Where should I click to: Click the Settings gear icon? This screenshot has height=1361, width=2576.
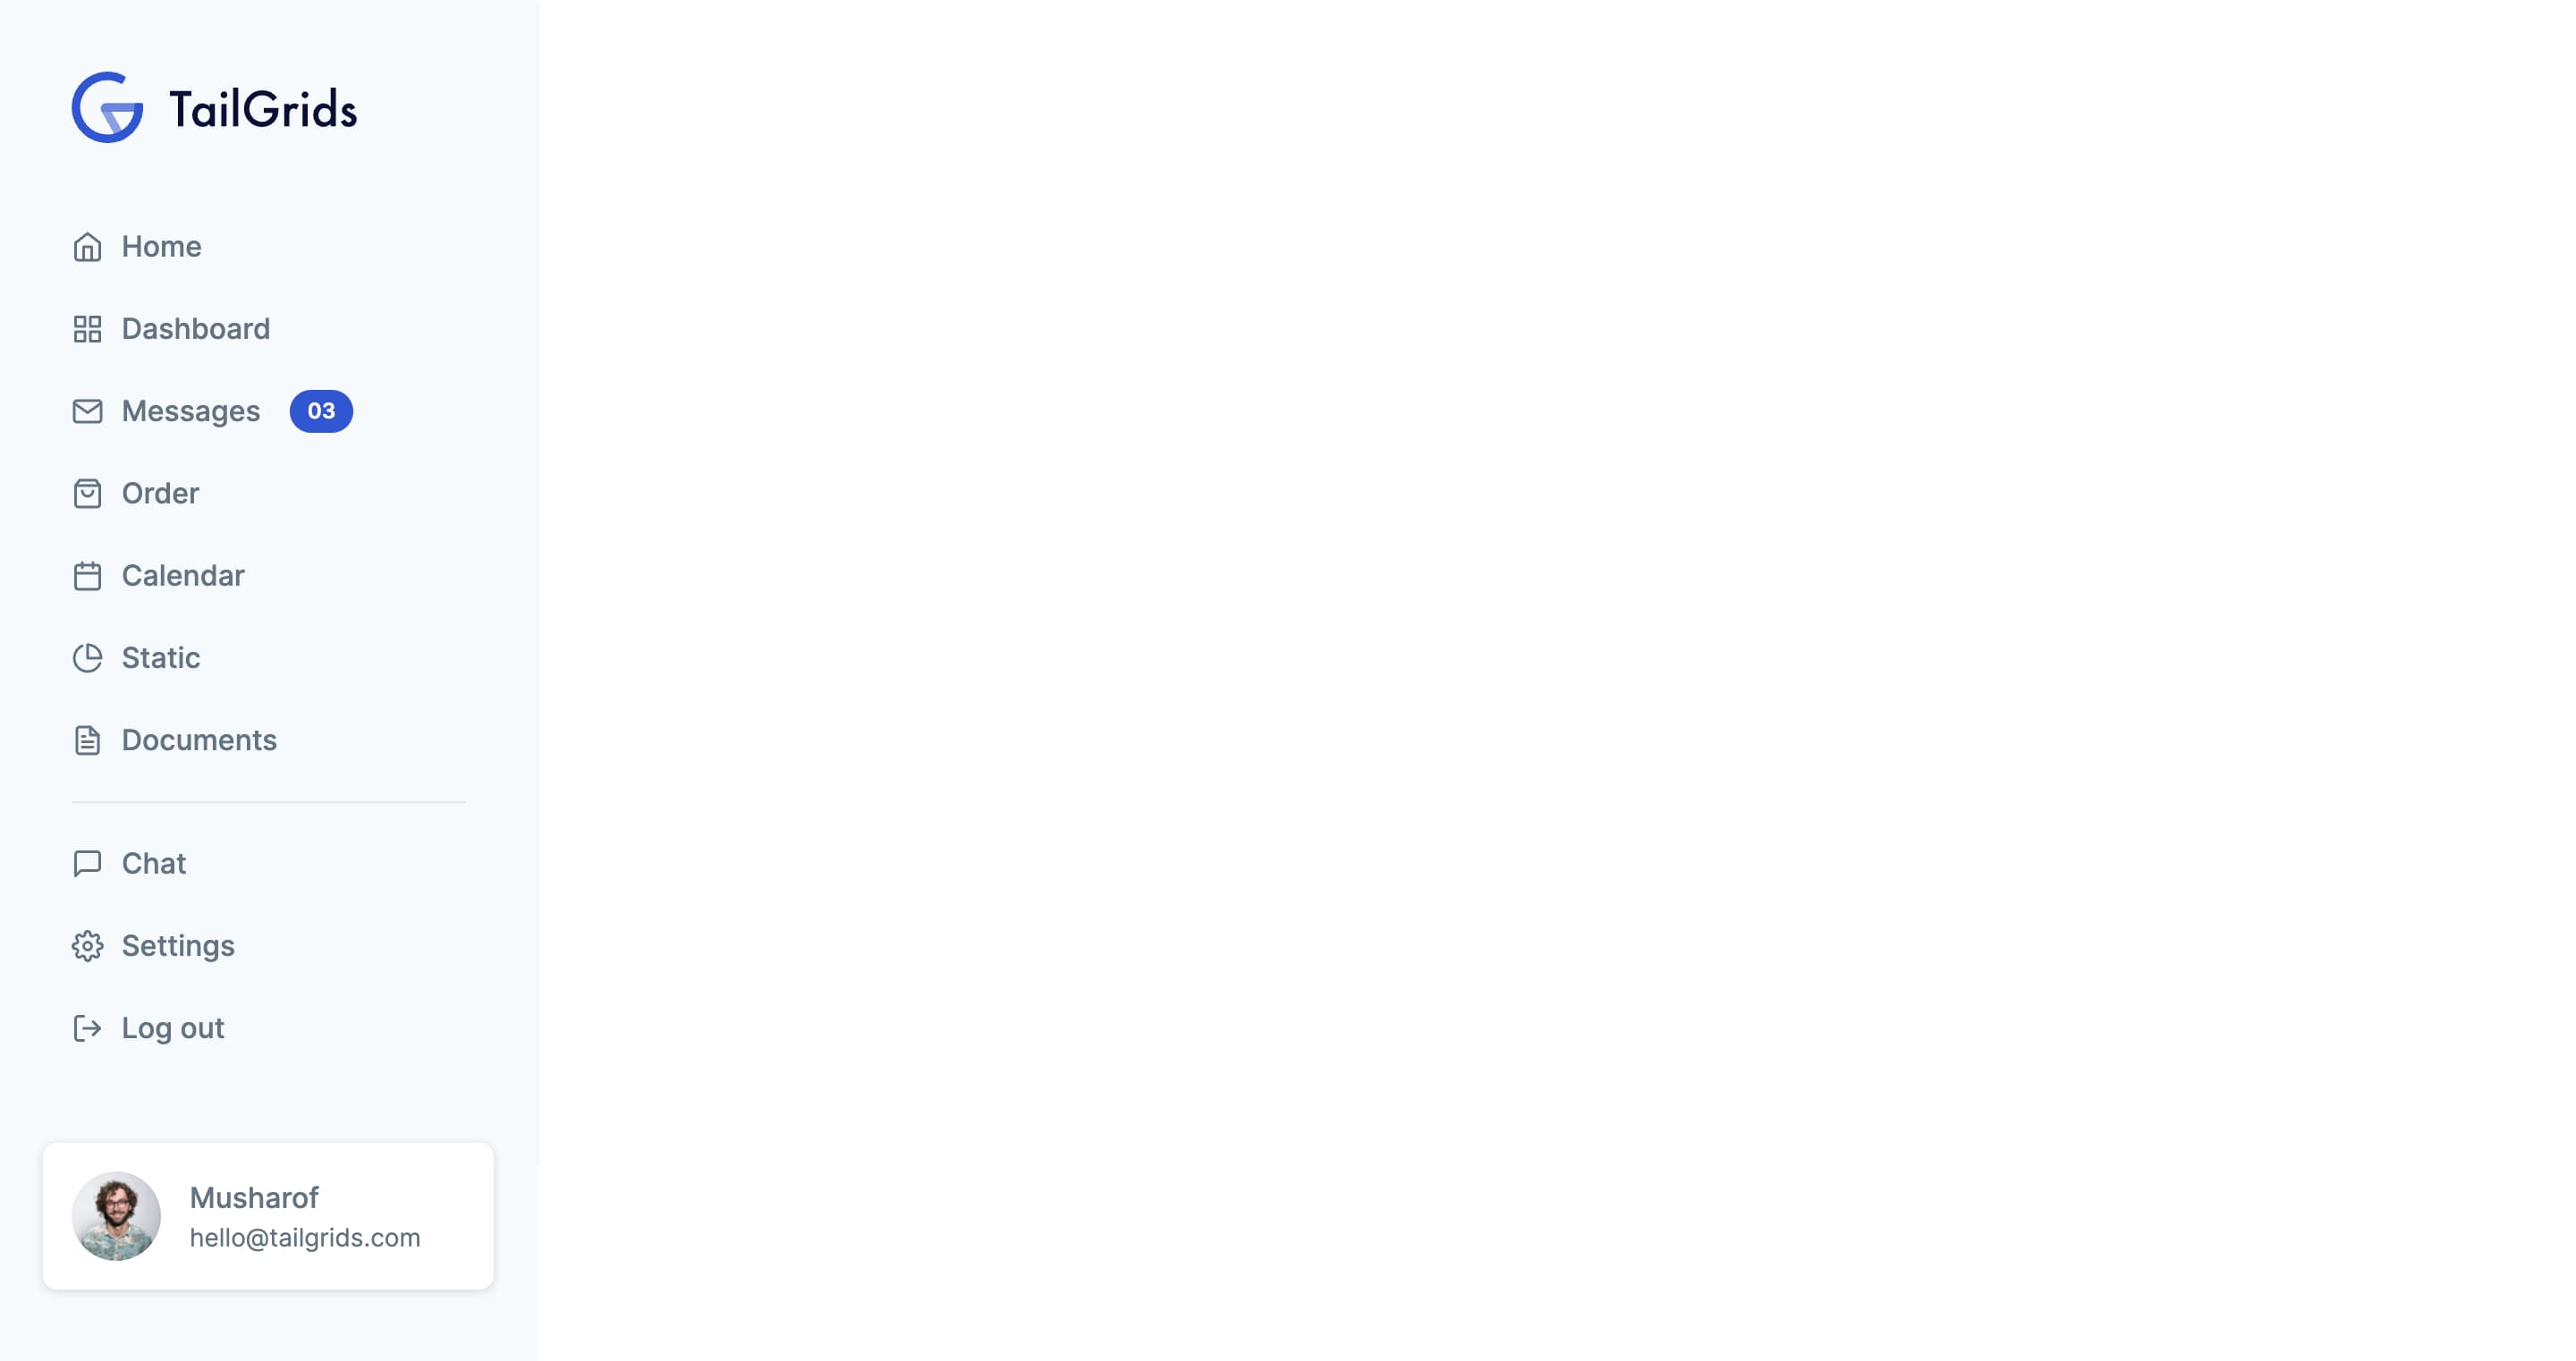click(85, 945)
